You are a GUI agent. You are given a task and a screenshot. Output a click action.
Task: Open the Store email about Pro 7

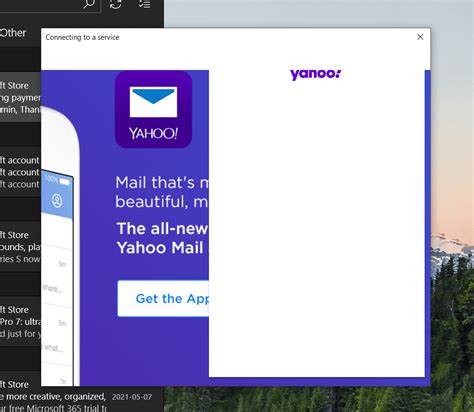20,322
